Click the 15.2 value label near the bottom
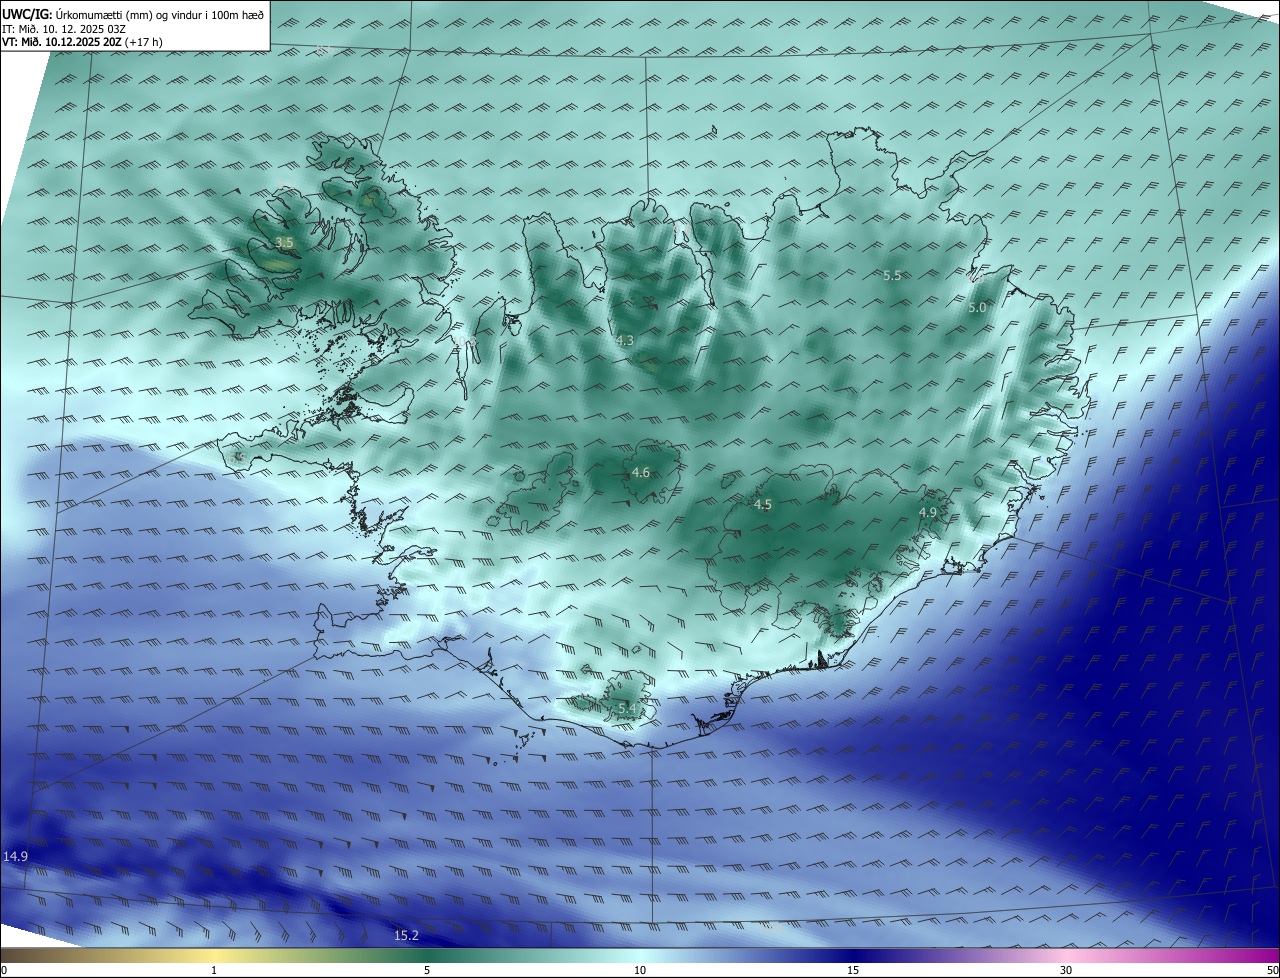 (406, 936)
